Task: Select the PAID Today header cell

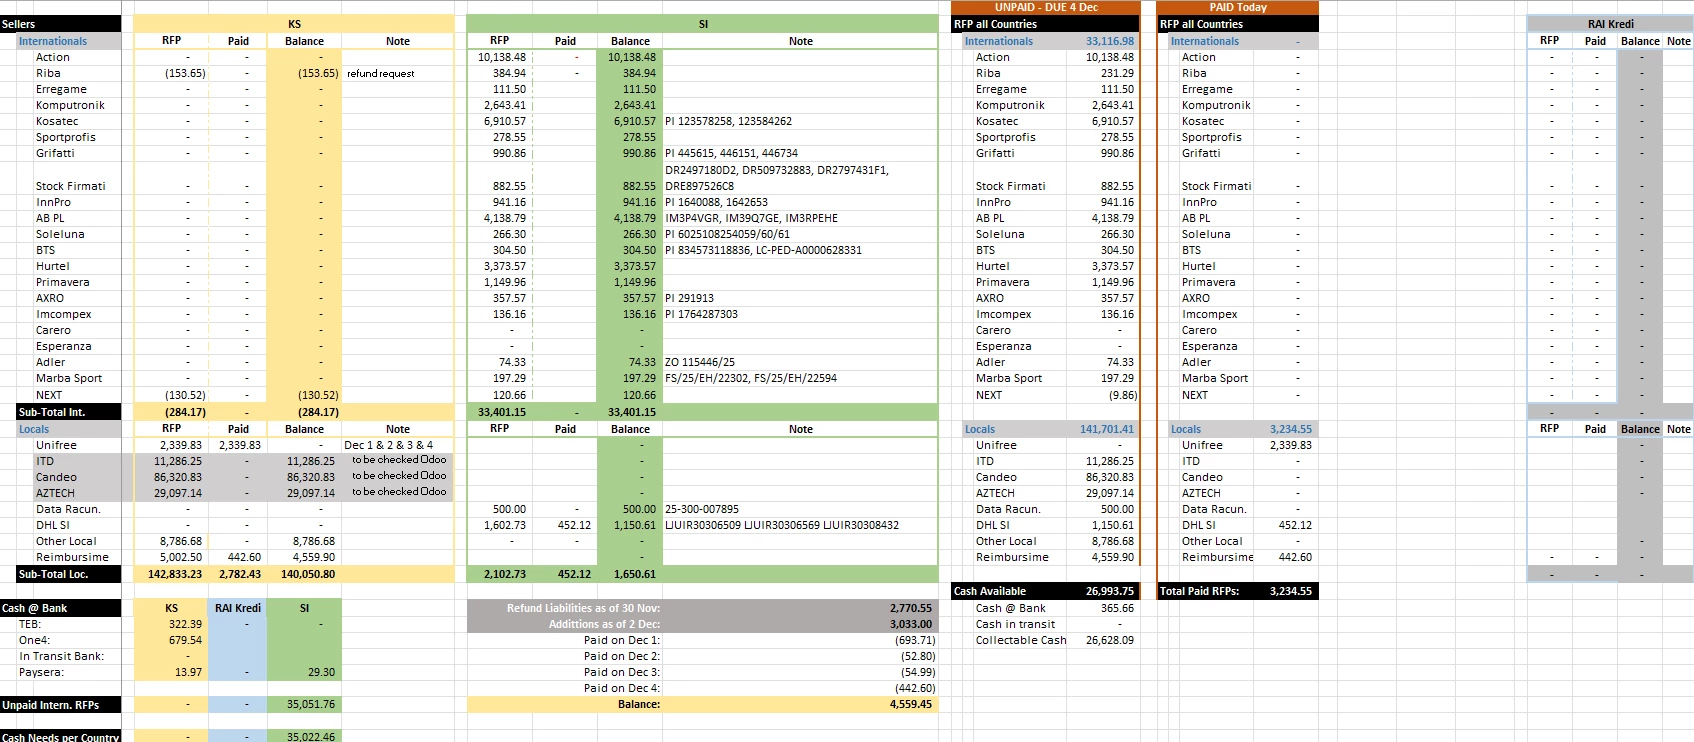Action: [1237, 7]
